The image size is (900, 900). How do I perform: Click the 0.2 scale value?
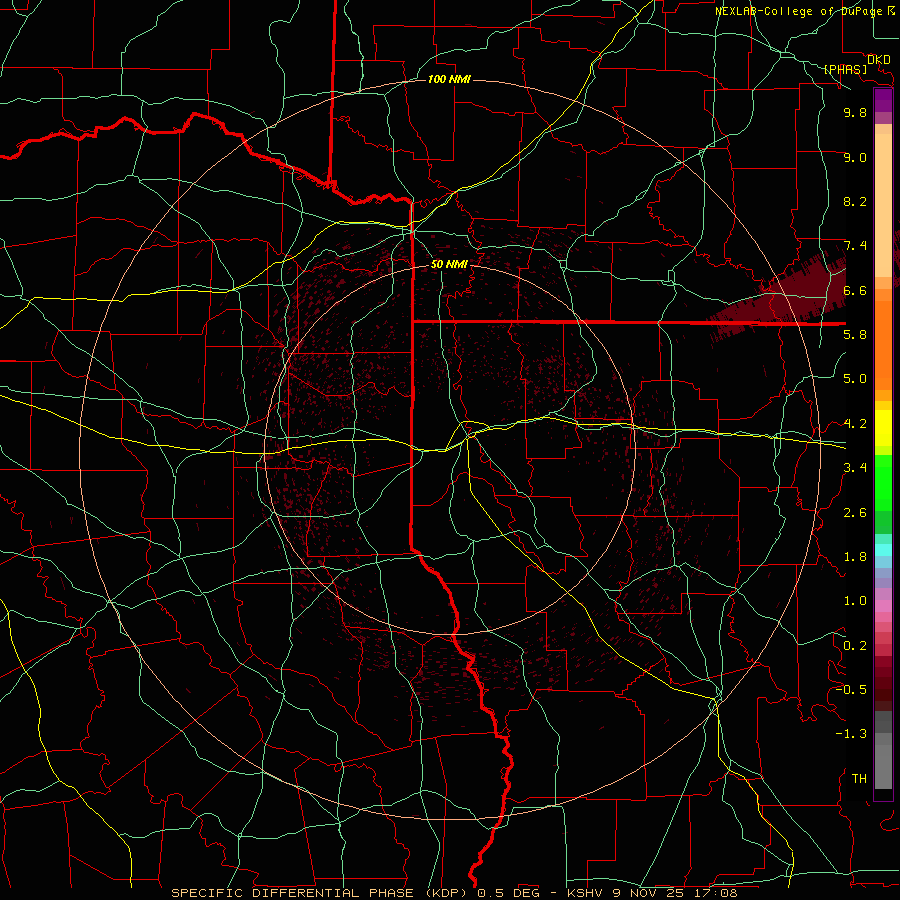pos(855,646)
